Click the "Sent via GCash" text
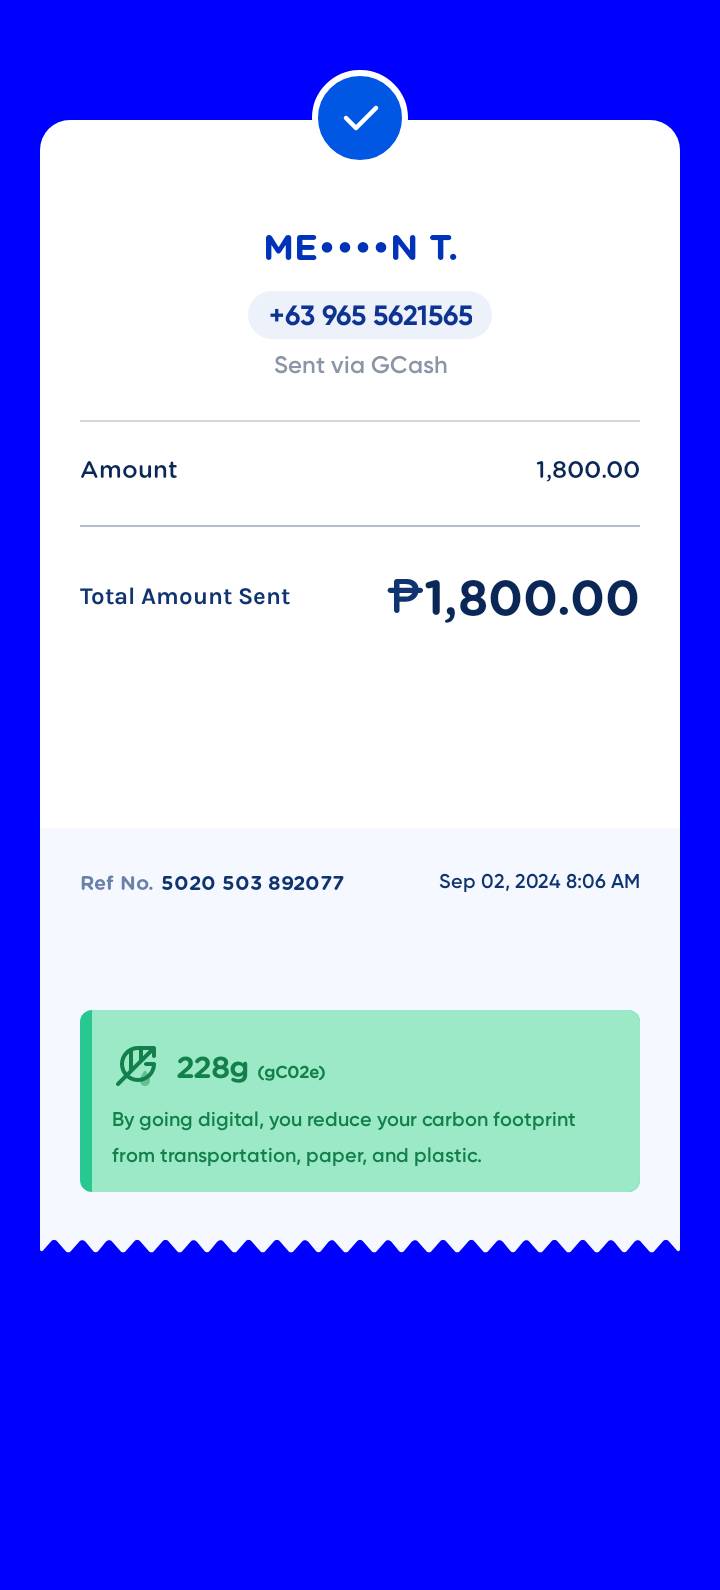The width and height of the screenshot is (720, 1590). click(360, 365)
